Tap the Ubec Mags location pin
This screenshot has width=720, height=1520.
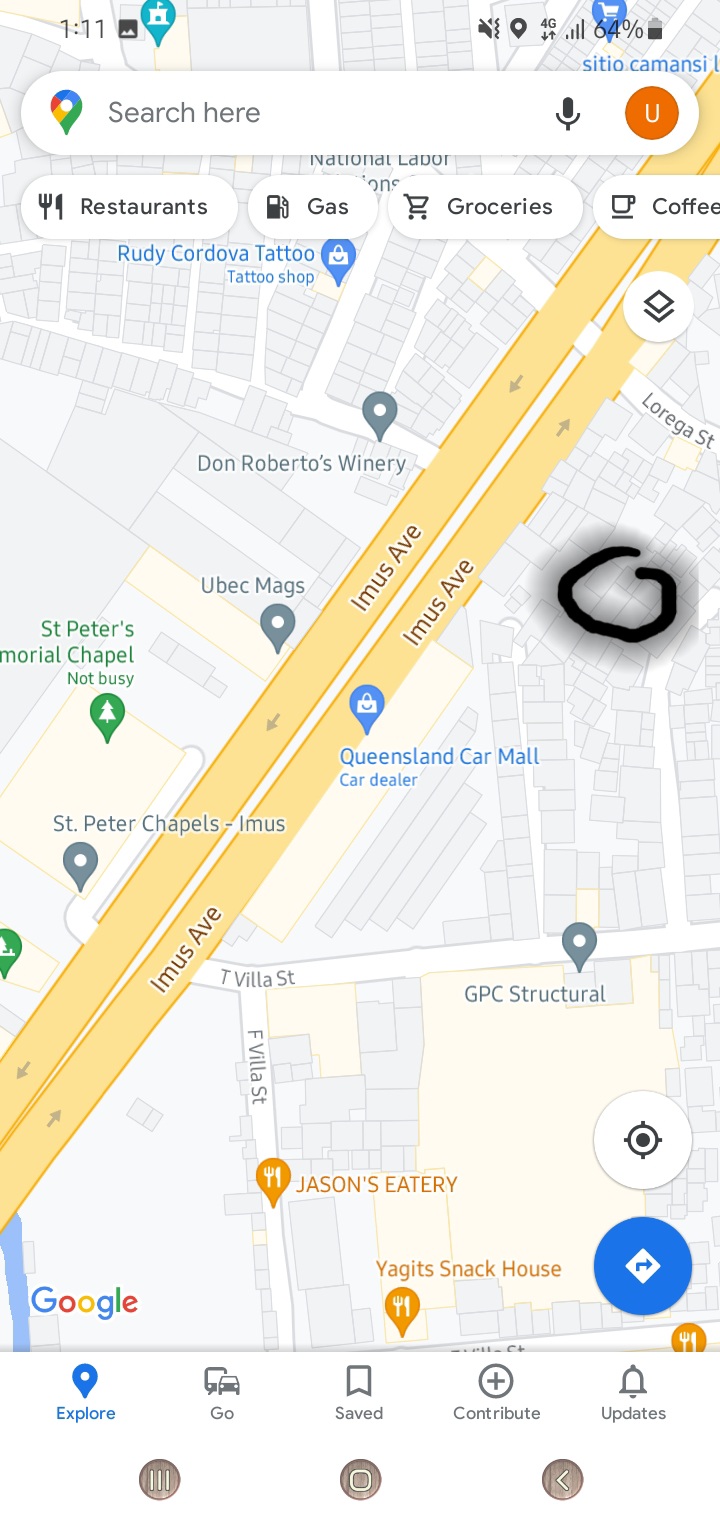(277, 627)
